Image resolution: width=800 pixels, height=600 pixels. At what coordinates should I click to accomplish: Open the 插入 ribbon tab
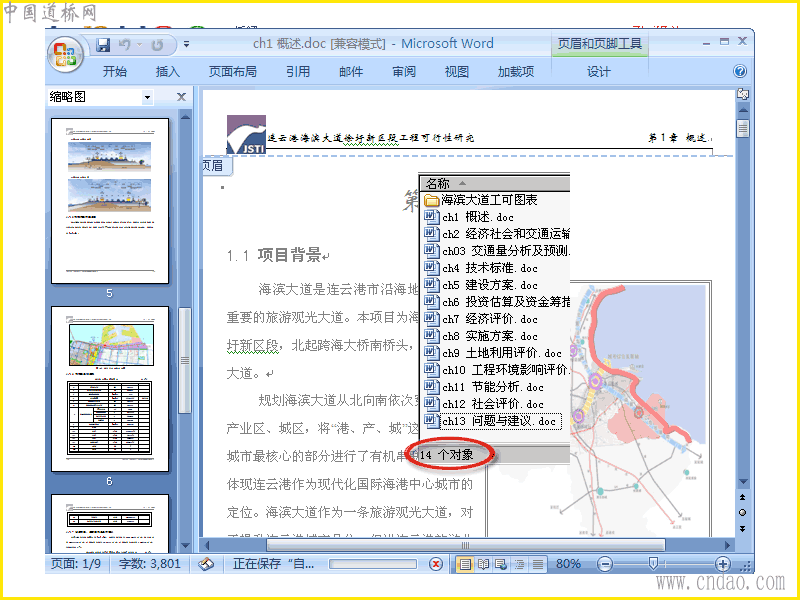(x=168, y=71)
